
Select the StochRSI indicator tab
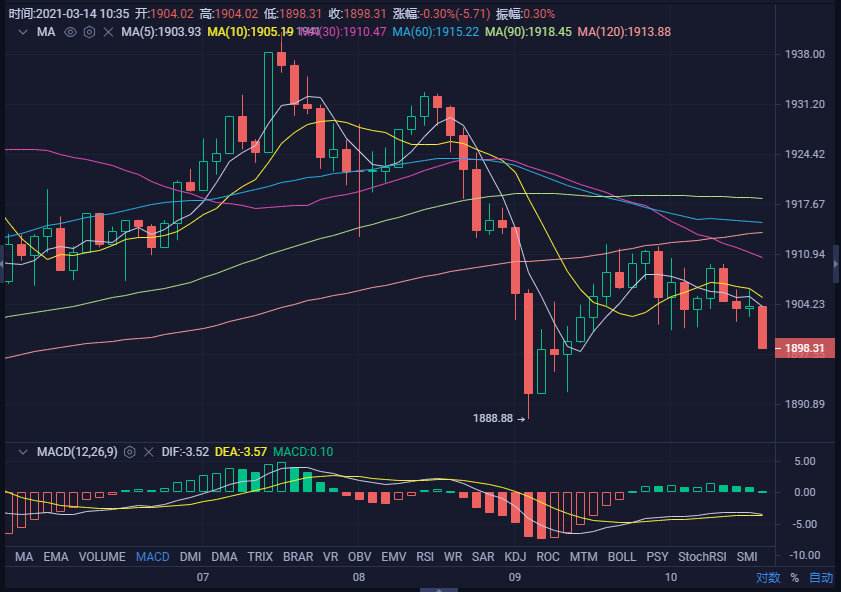click(702, 557)
